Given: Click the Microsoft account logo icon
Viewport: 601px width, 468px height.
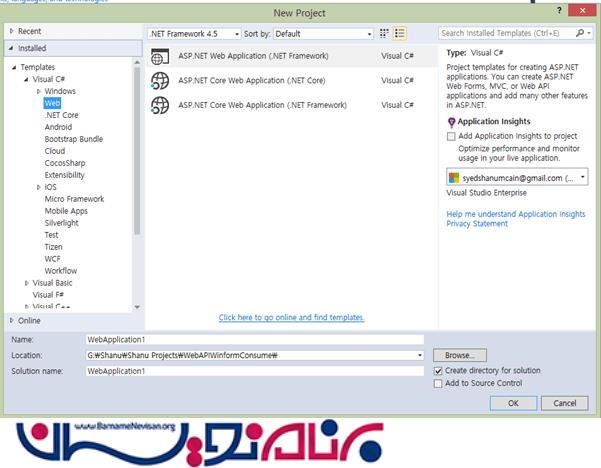Looking at the screenshot, I should [x=453, y=177].
